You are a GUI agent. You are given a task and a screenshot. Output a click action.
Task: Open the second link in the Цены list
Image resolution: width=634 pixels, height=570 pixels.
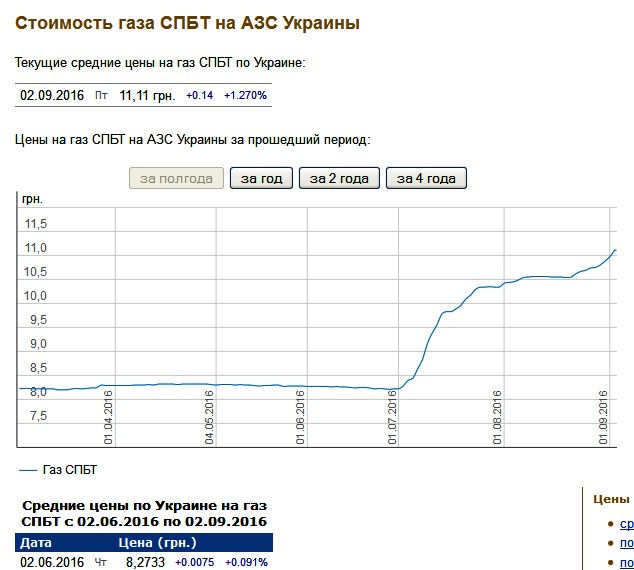(x=626, y=543)
